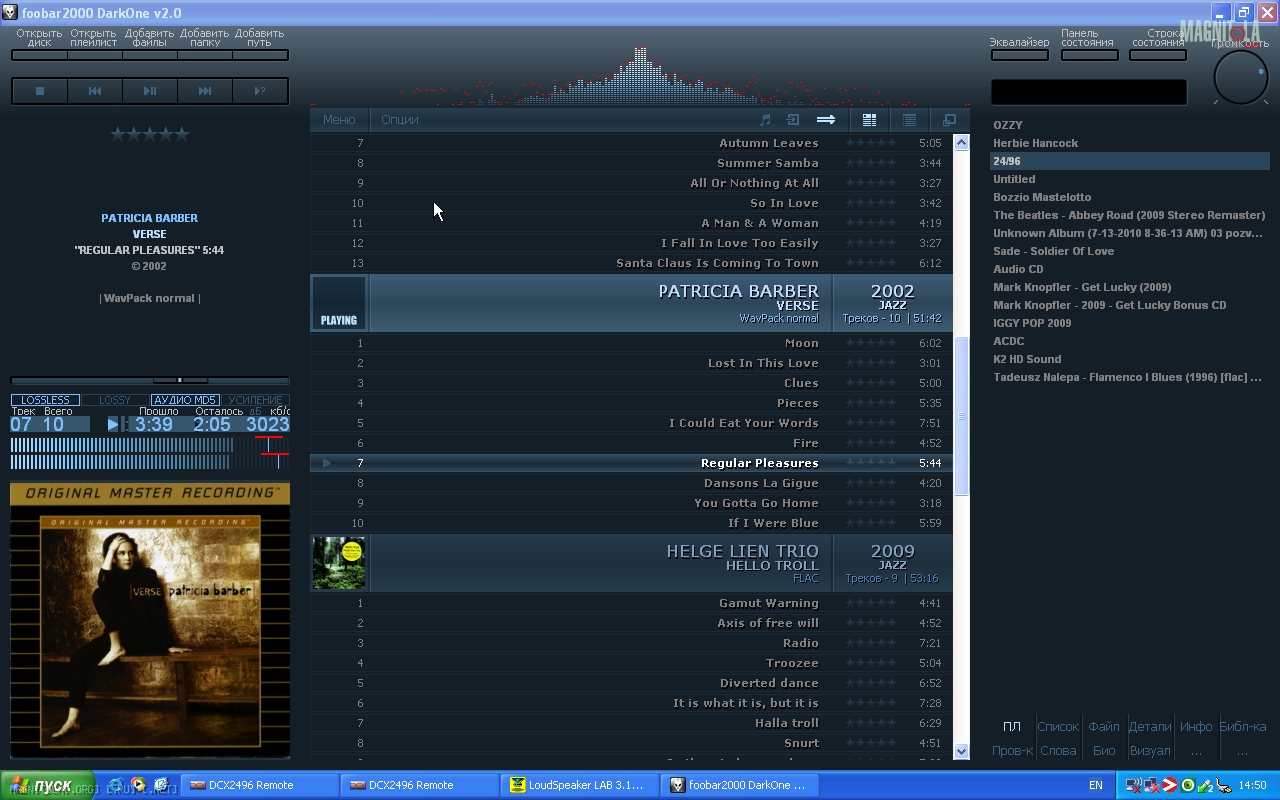The height and width of the screenshot is (800, 1280).
Task: Switch to the Библ-ка tab
Action: [1243, 727]
